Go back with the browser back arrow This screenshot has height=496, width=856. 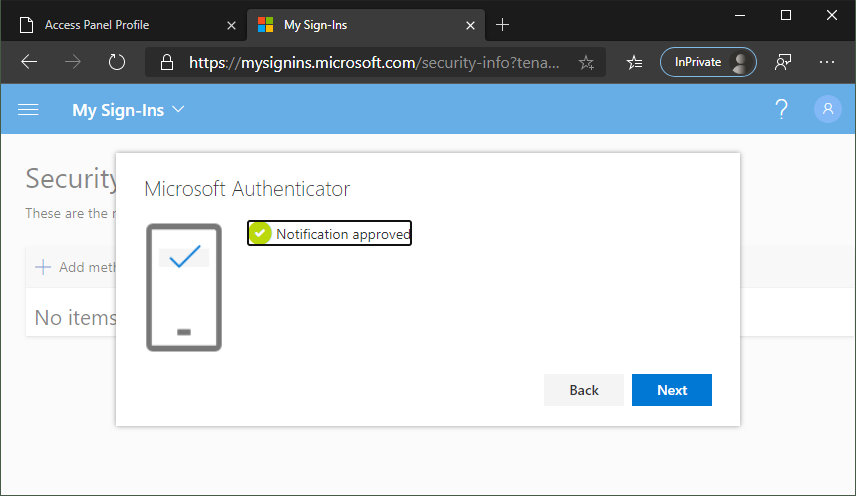click(29, 62)
